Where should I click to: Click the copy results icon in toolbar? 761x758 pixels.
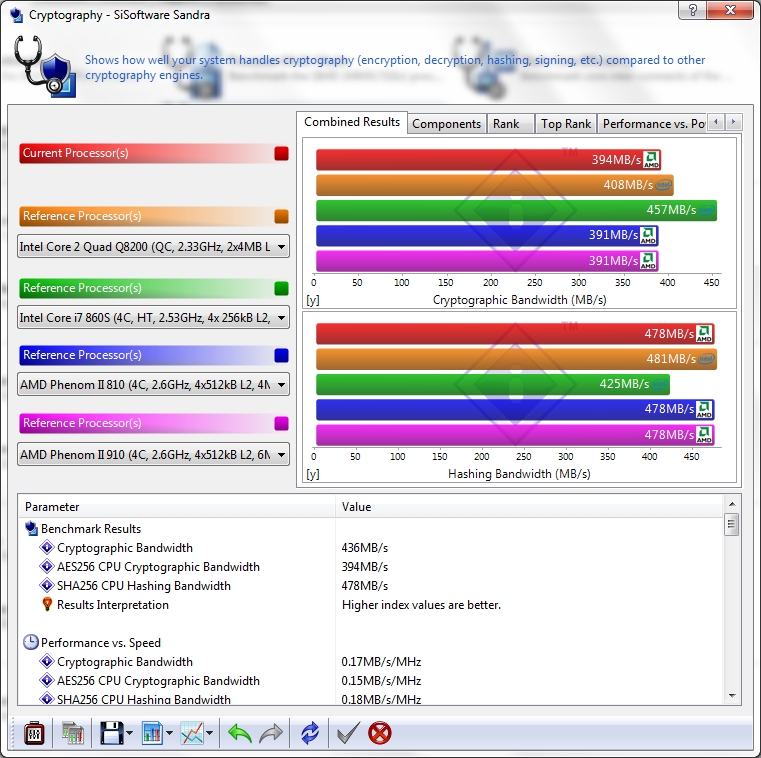73,733
